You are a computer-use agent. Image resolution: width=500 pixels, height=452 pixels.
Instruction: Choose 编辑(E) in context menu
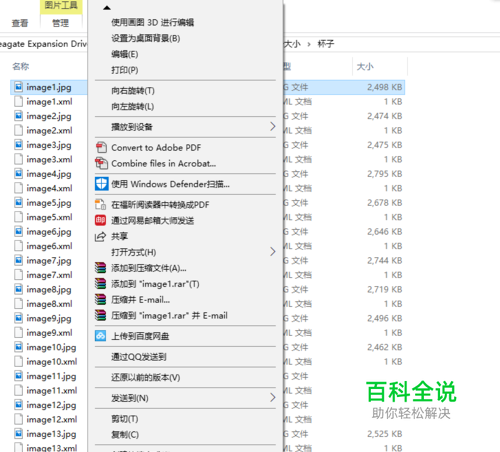click(125, 54)
